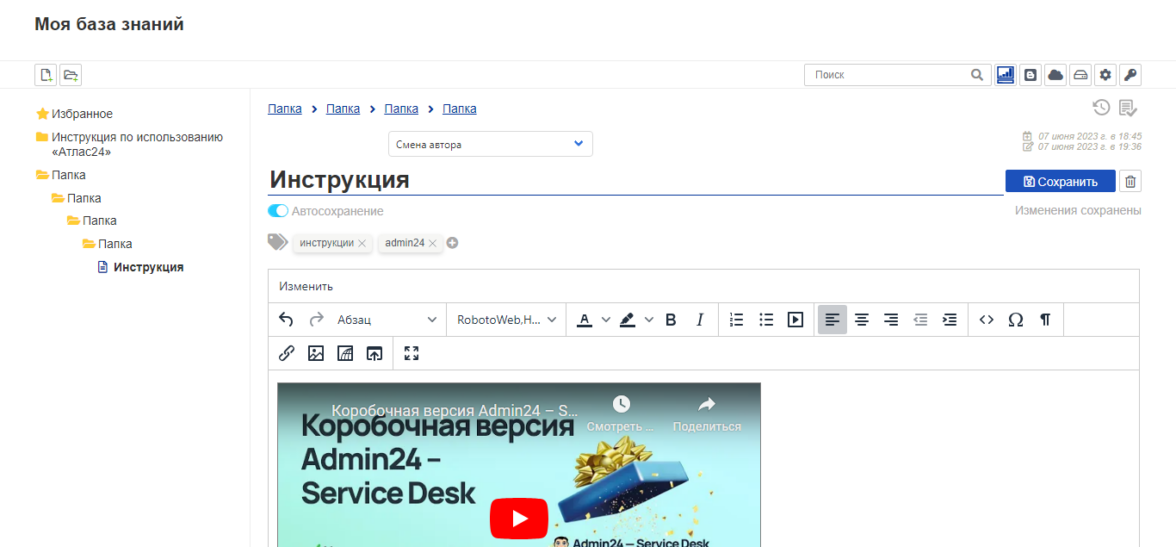Open the cloud storage icon
Screen dimensions: 1176x547
click(1055, 75)
